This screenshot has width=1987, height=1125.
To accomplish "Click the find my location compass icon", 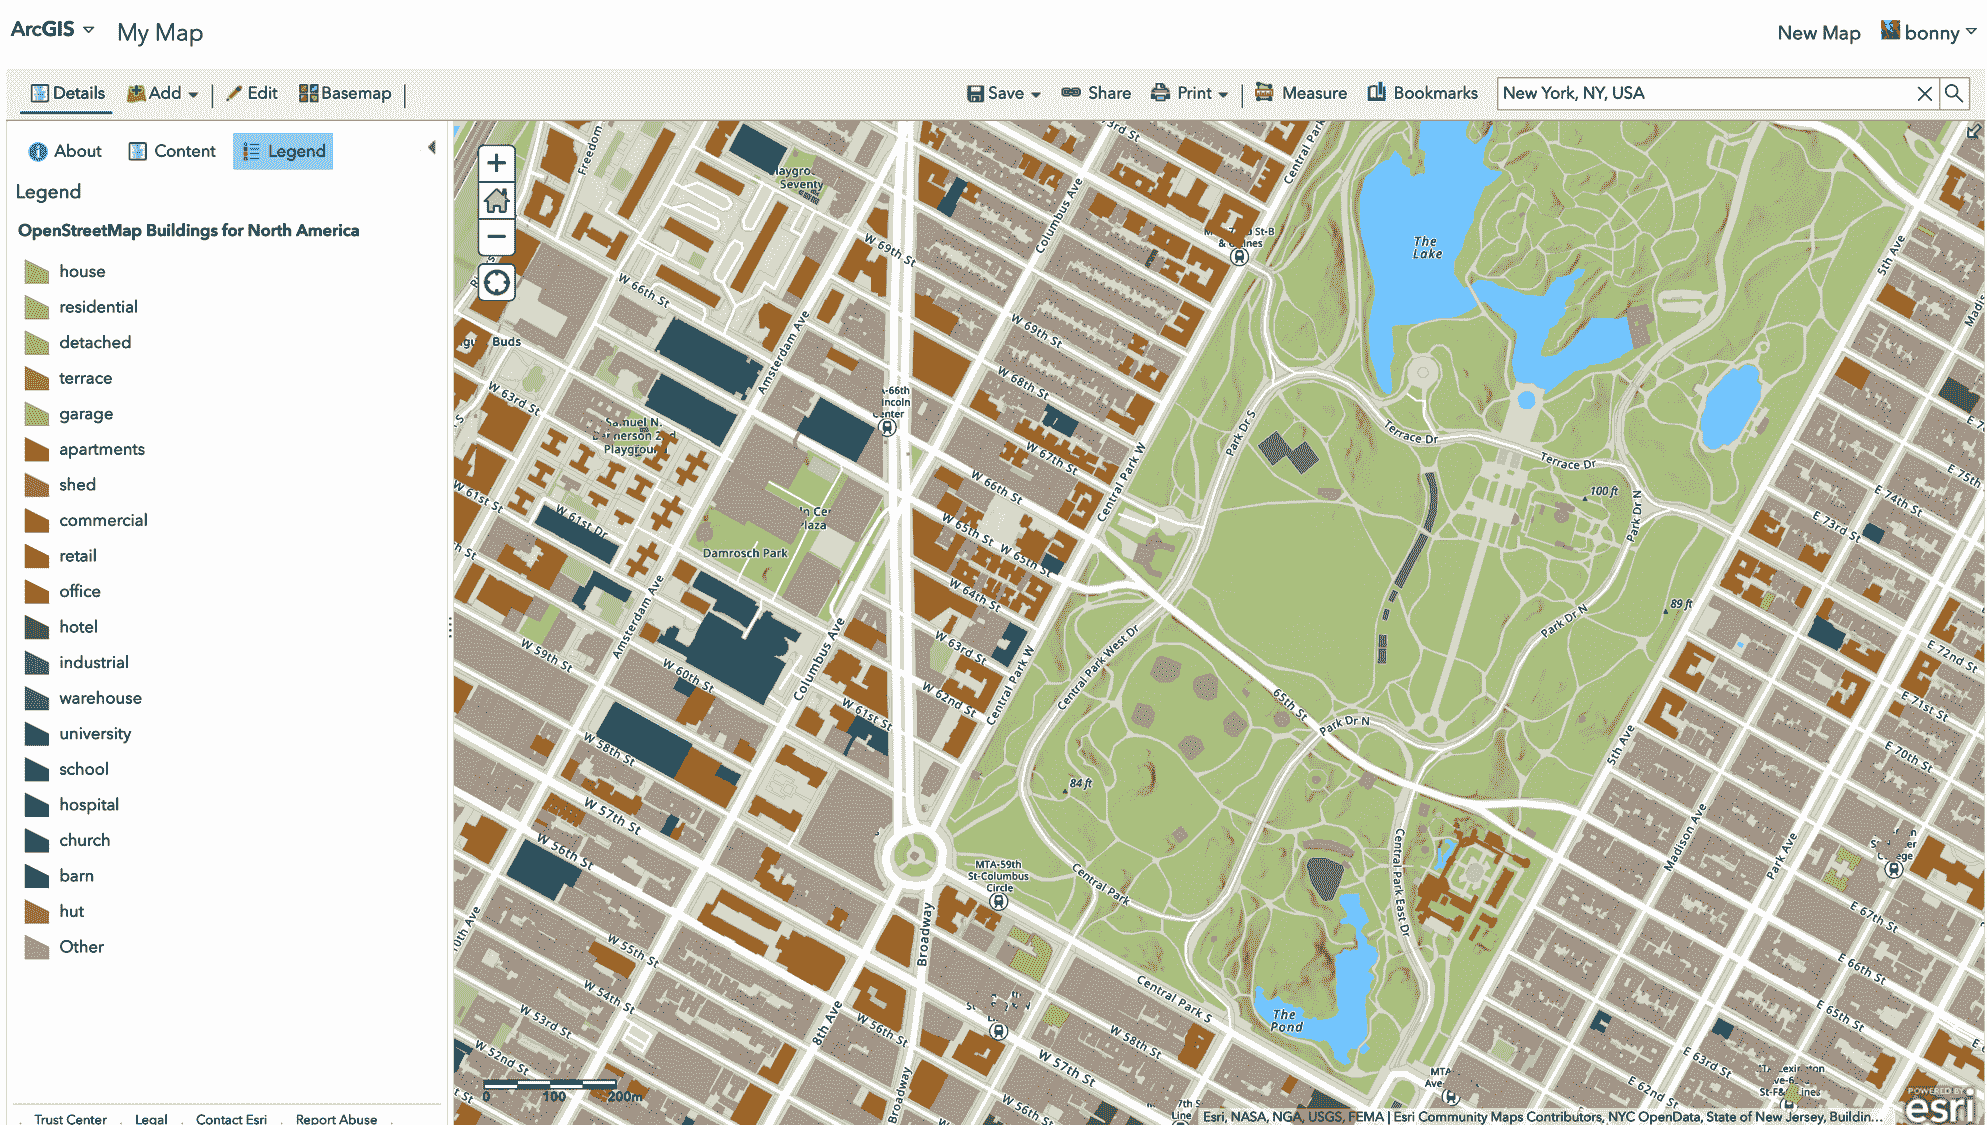I will coord(495,283).
